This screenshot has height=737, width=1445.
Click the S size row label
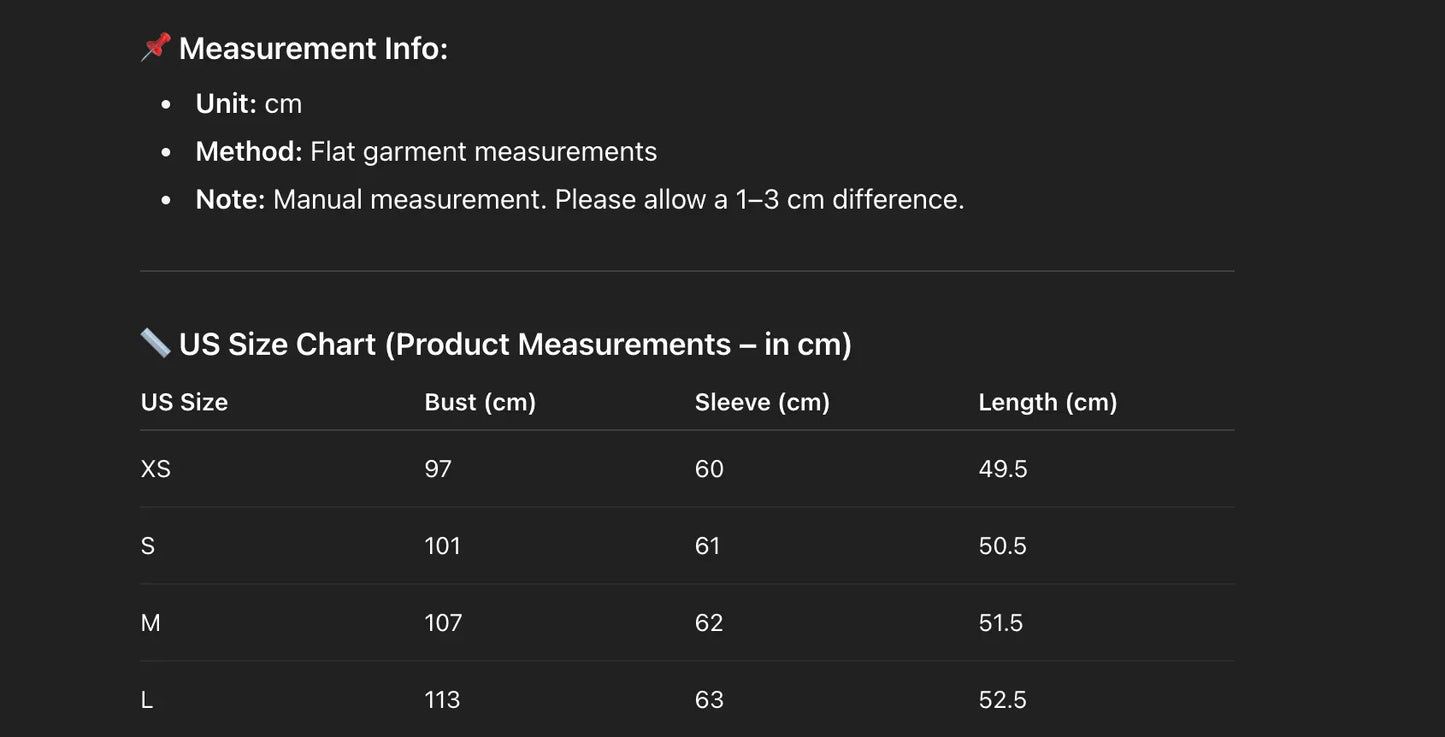148,546
